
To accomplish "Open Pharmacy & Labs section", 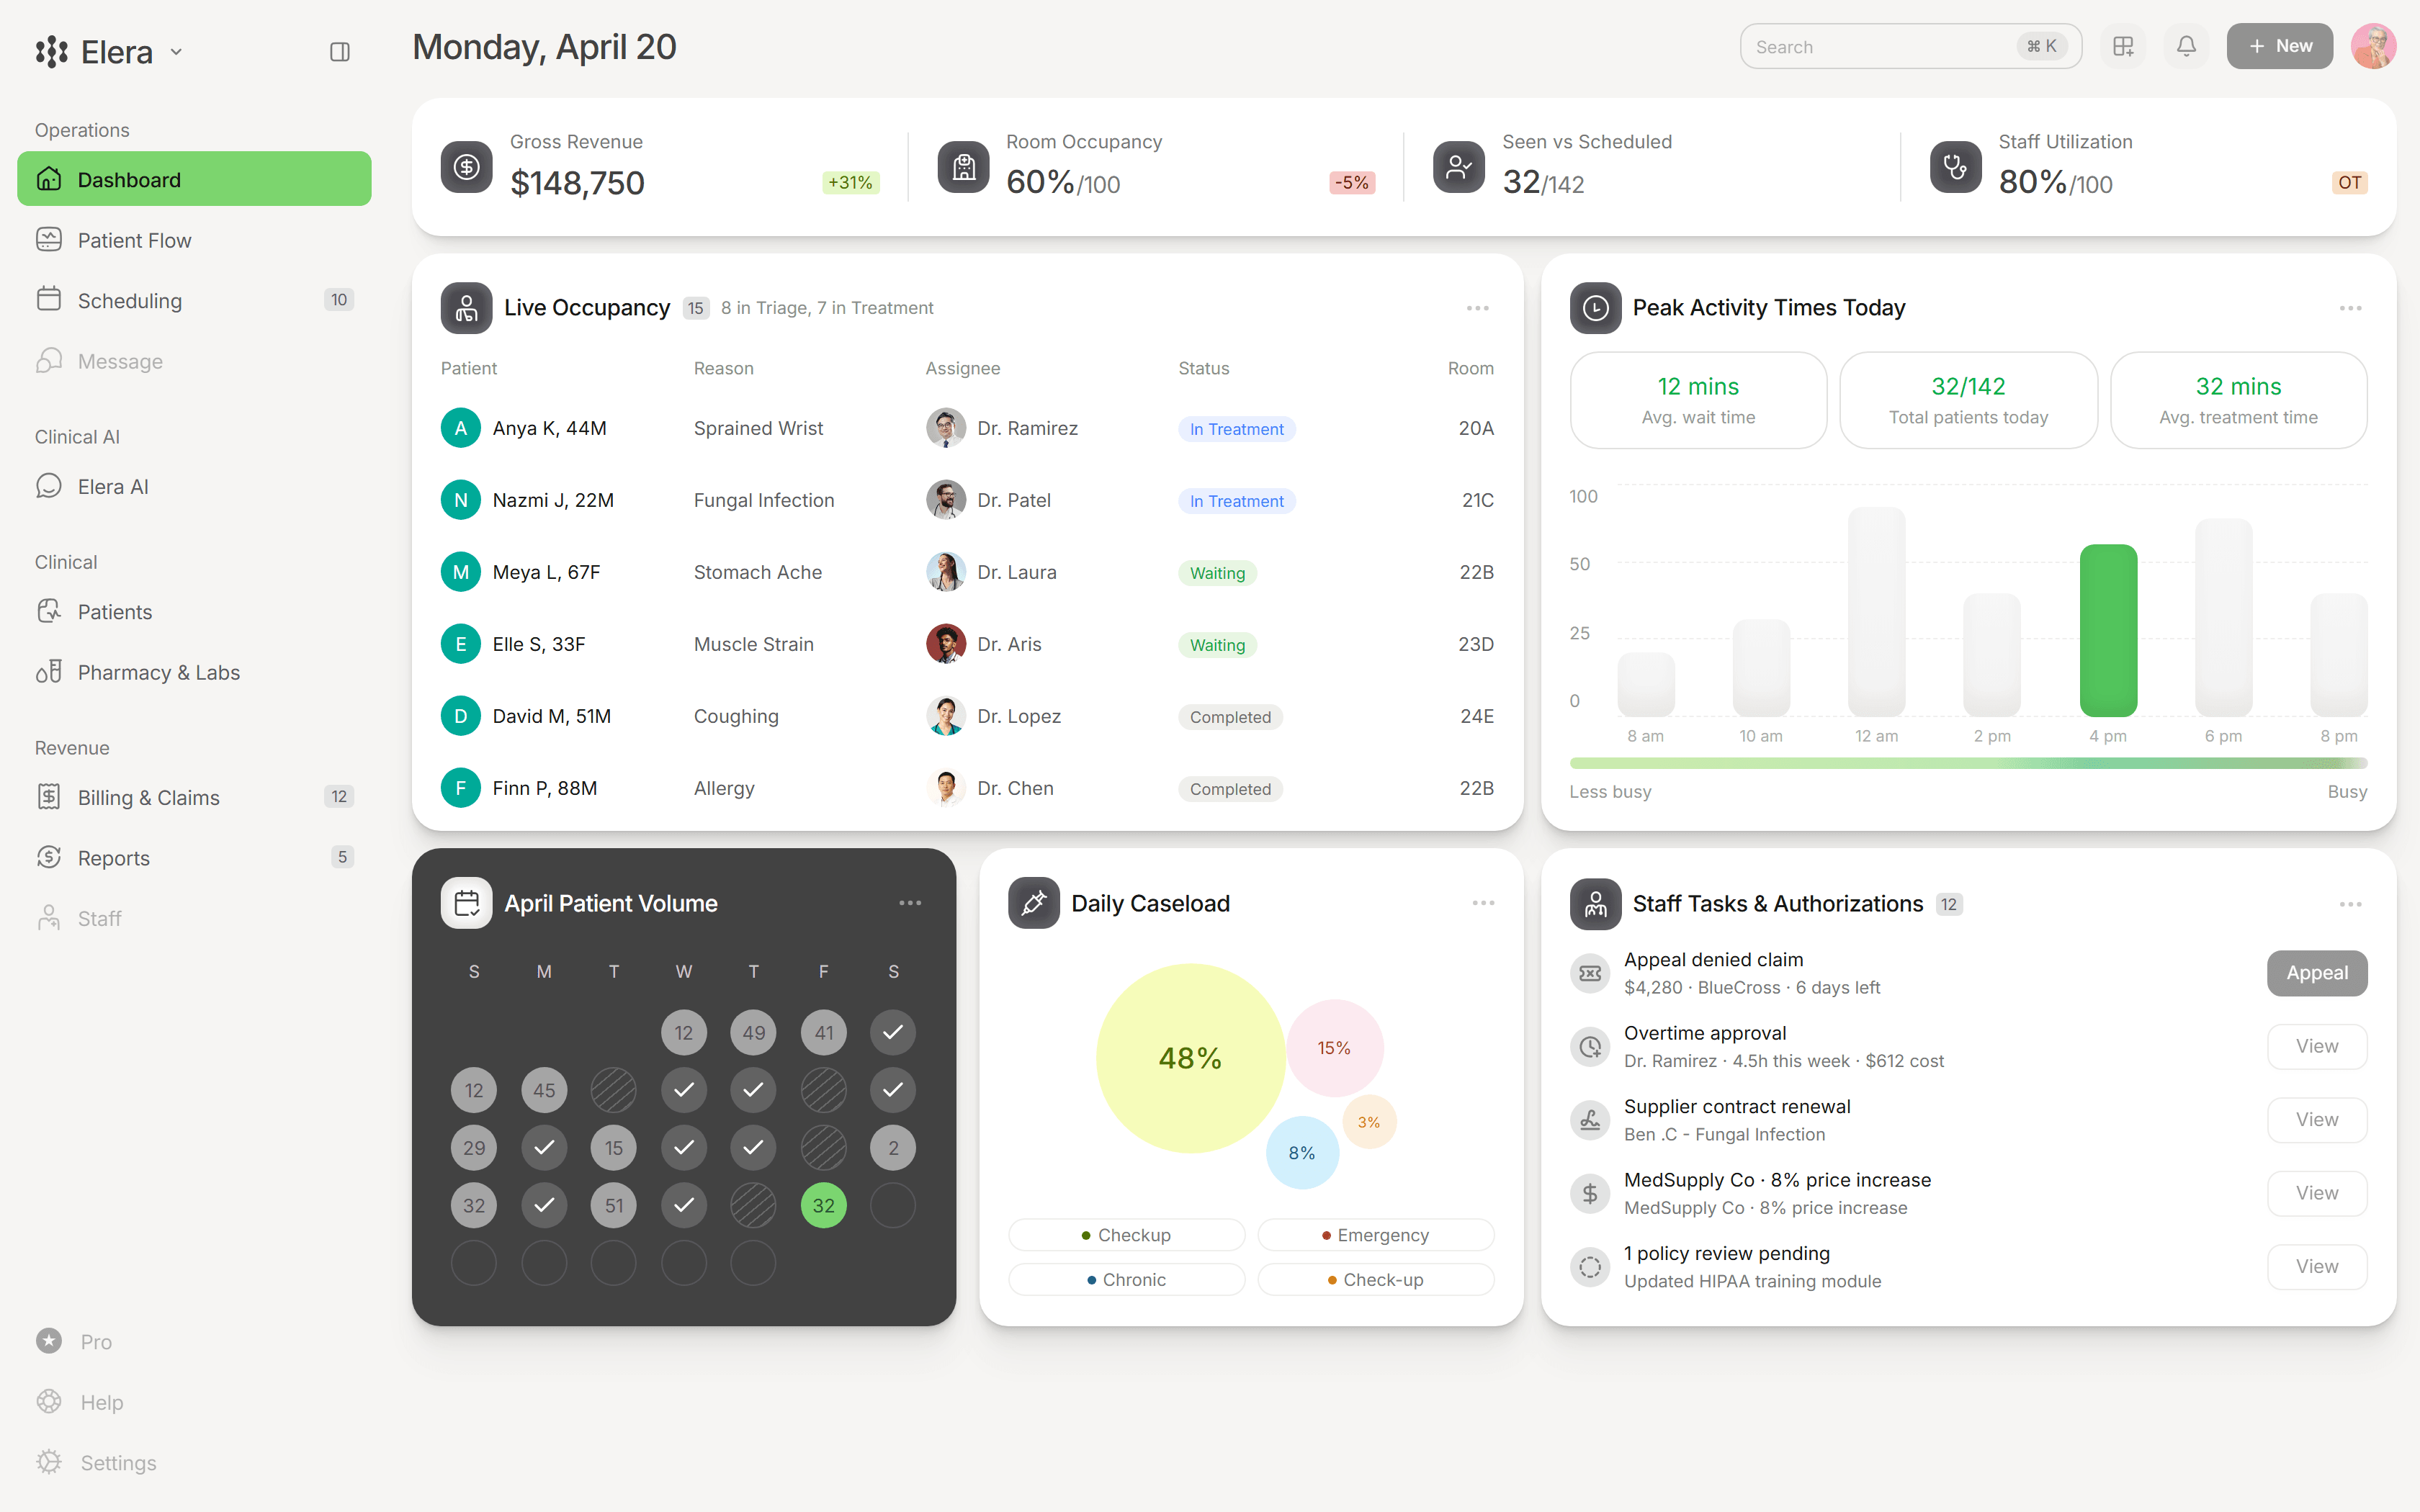I will click(x=194, y=672).
